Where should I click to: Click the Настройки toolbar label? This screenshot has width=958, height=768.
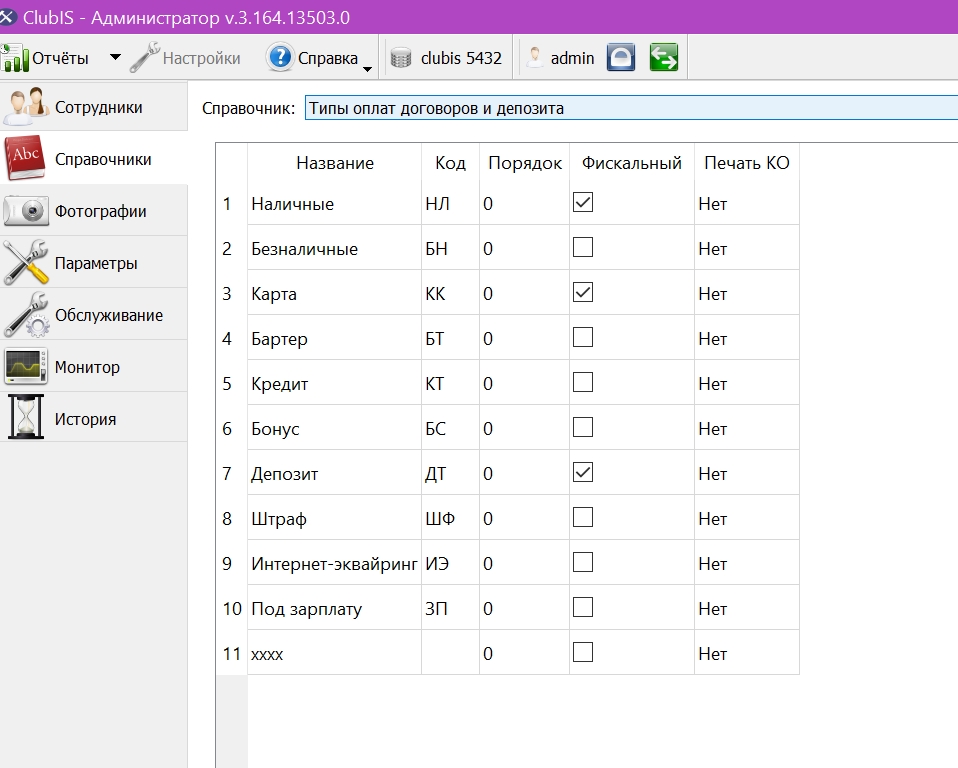pos(202,58)
